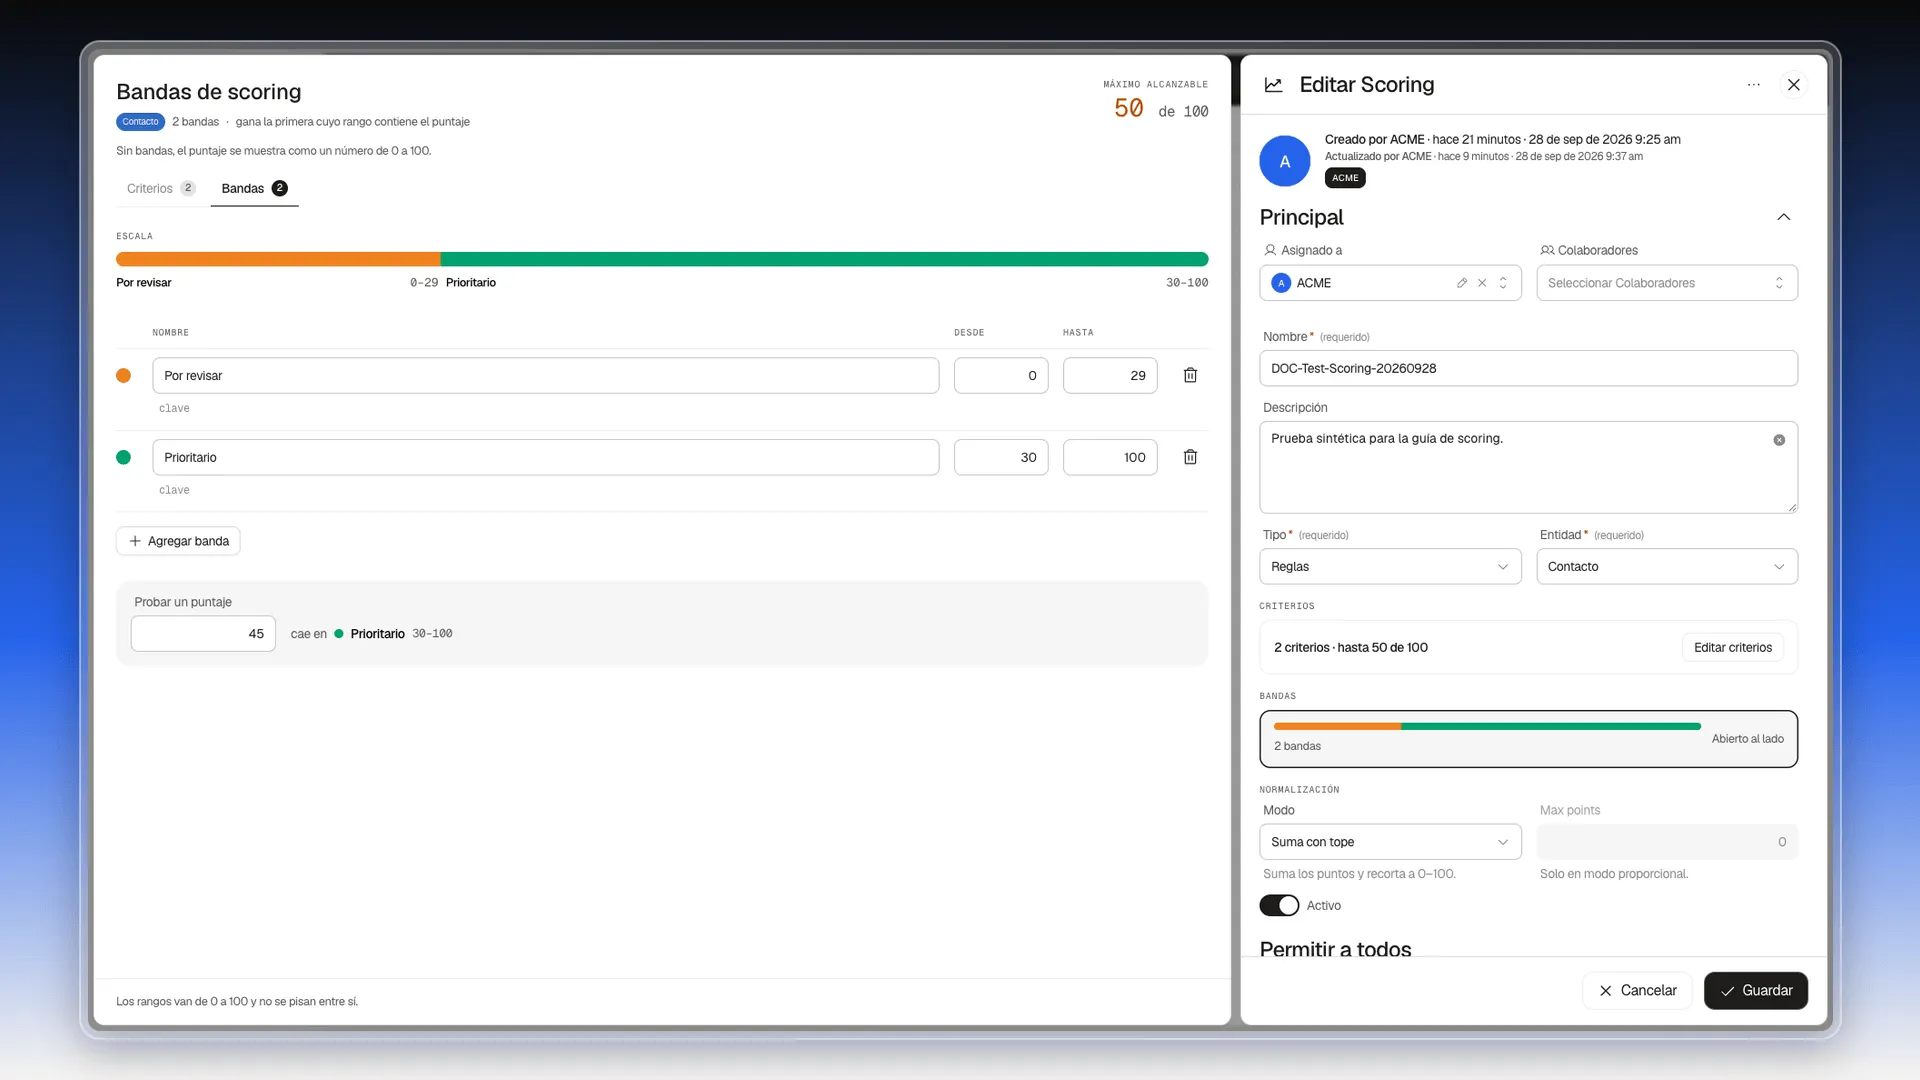Collapse the Principal section
The height and width of the screenshot is (1080, 1920).
1783,217
